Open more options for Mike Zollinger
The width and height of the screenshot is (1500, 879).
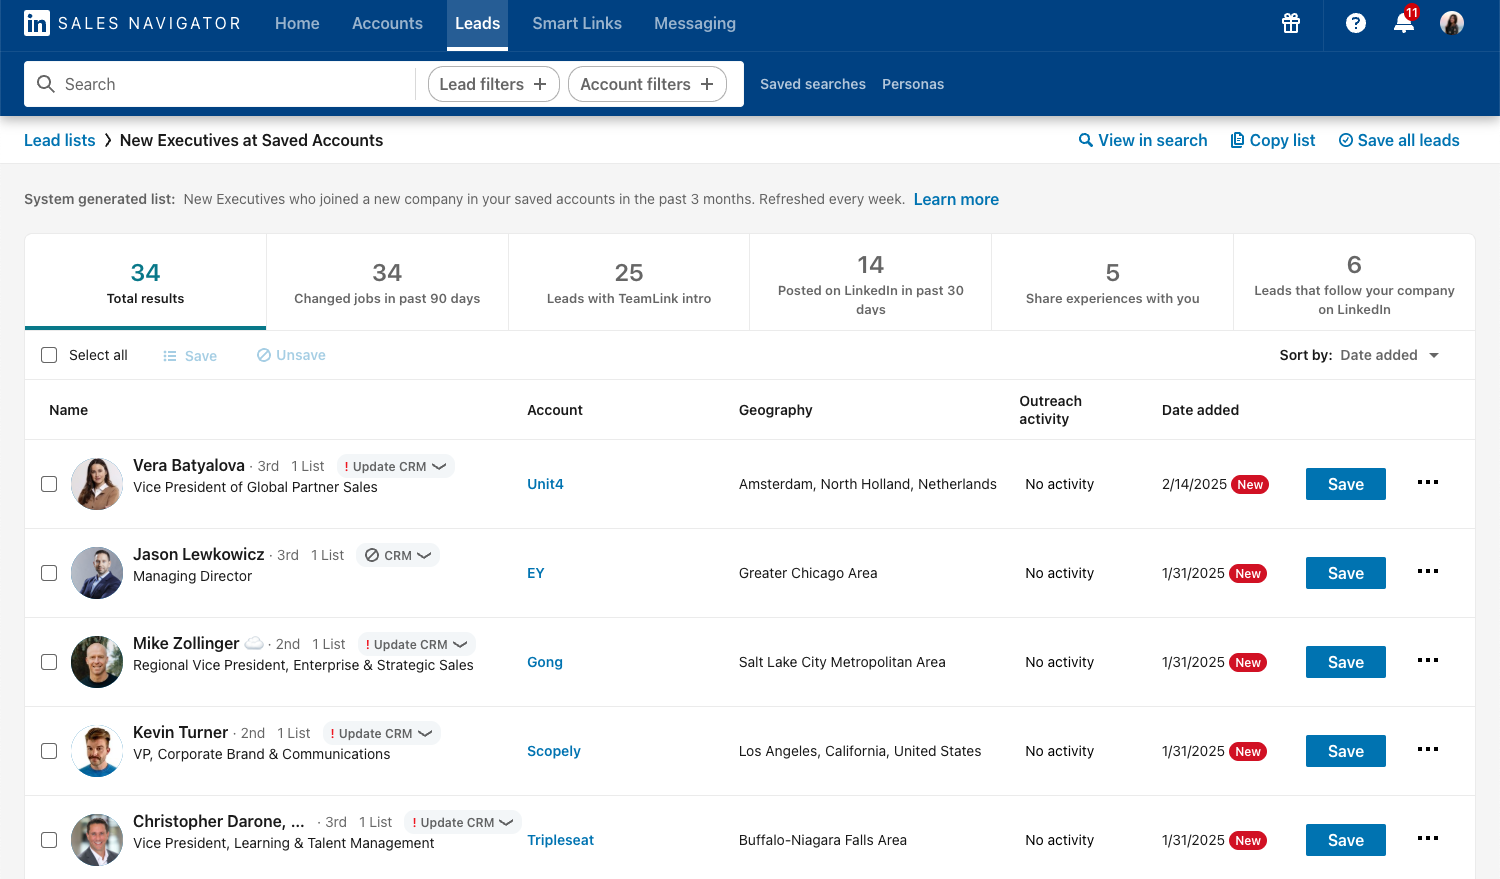click(1428, 660)
